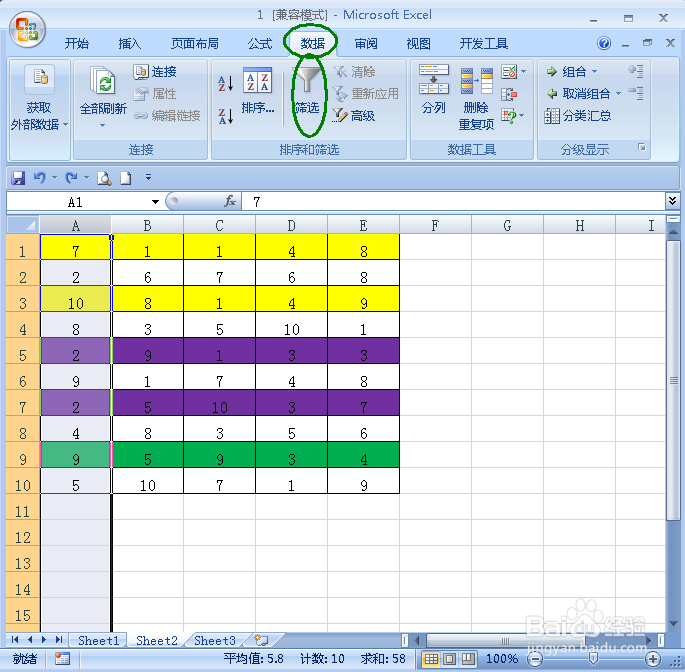Viewport: 685px width, 672px height.
Task: Click the 分类汇总 subtotal button
Action: click(578, 116)
